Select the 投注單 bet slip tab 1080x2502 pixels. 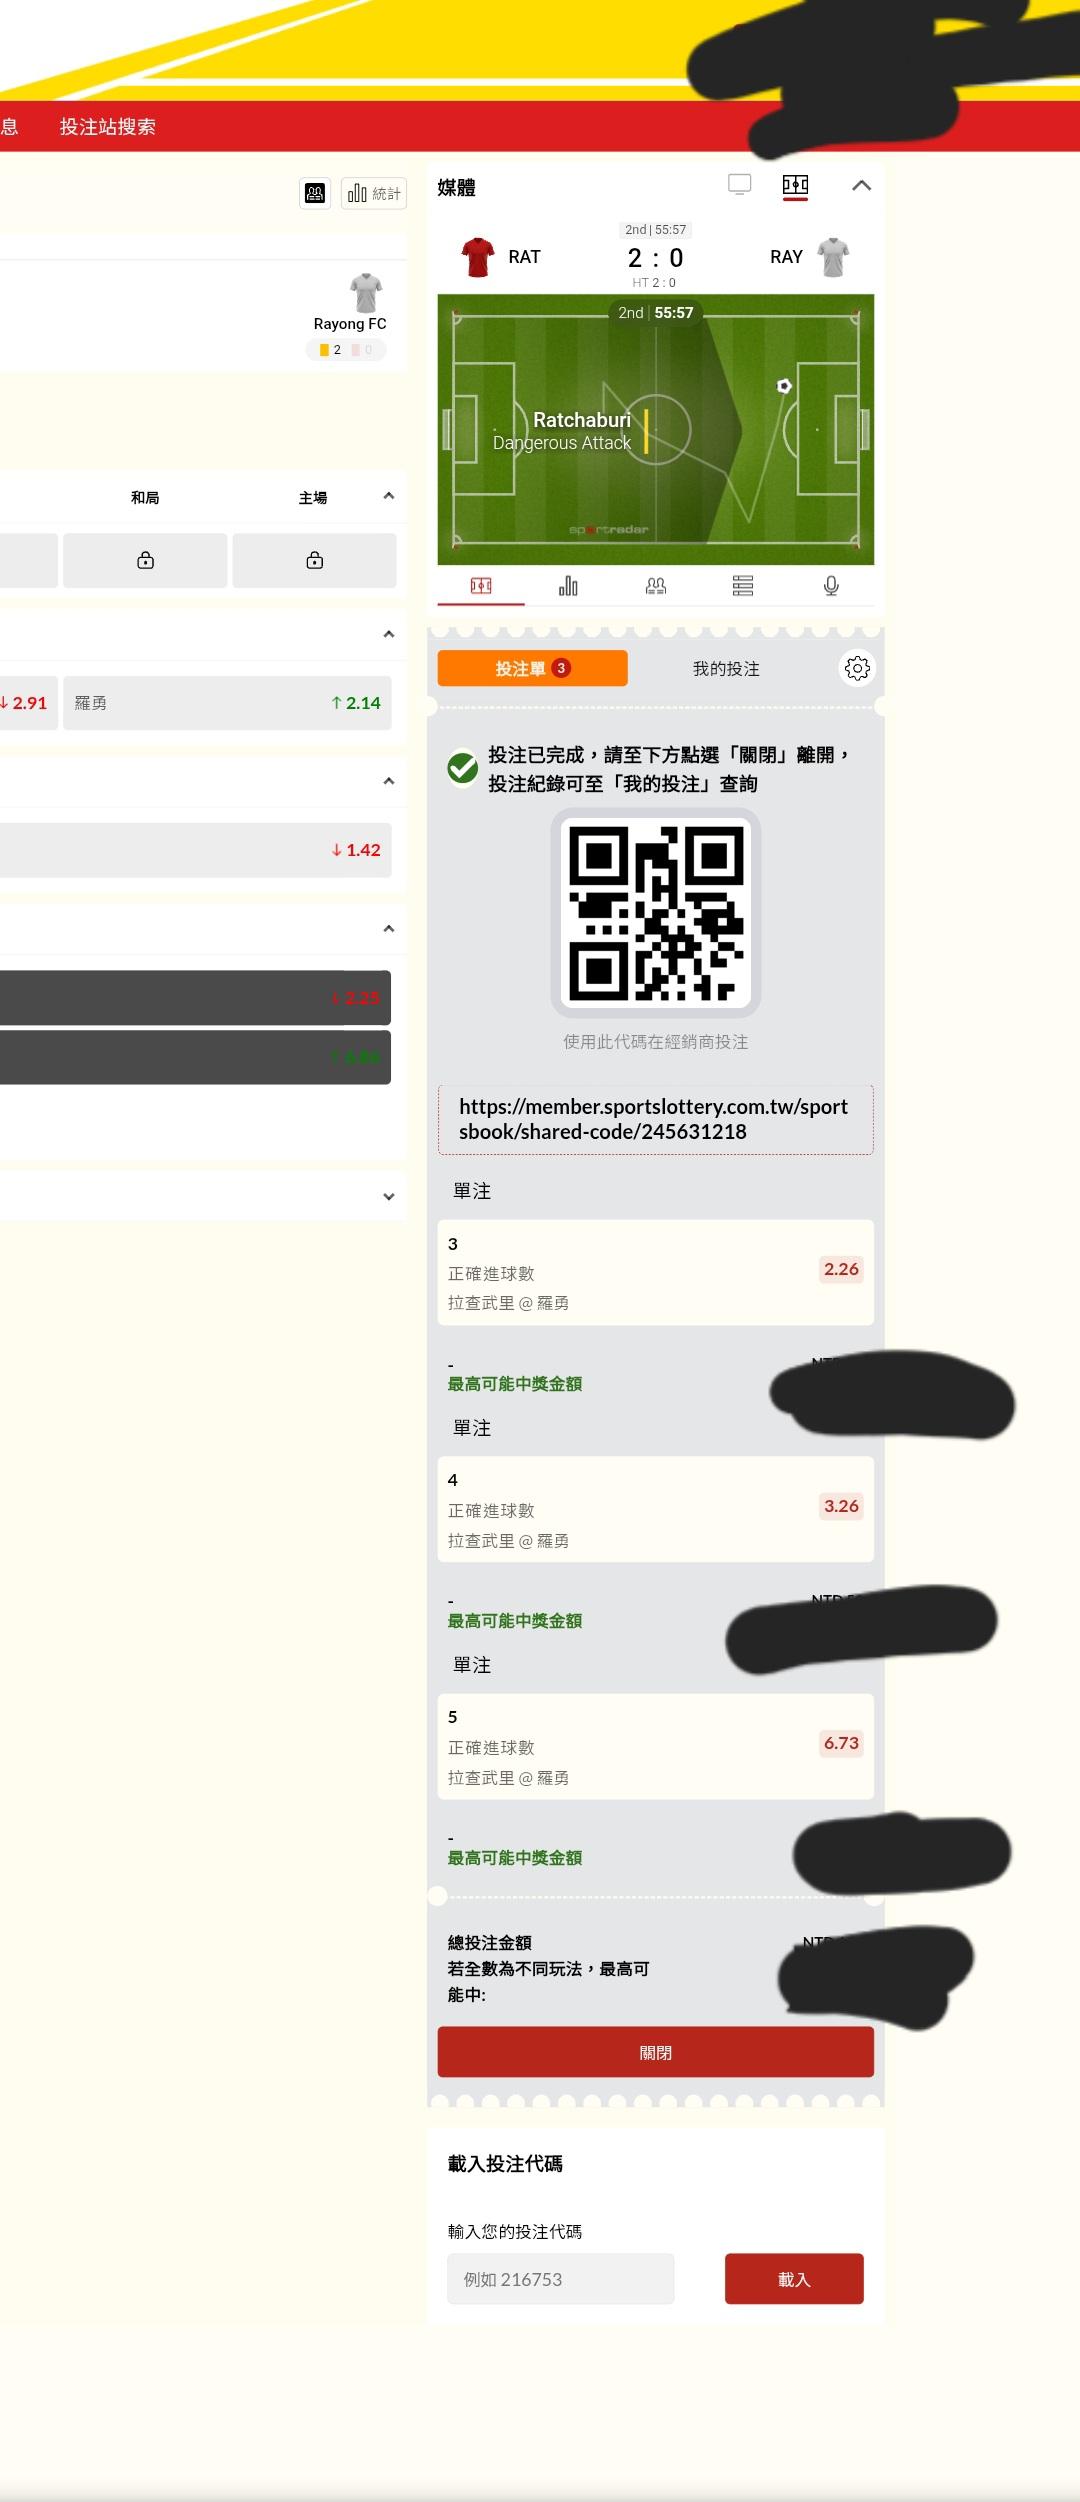point(532,668)
